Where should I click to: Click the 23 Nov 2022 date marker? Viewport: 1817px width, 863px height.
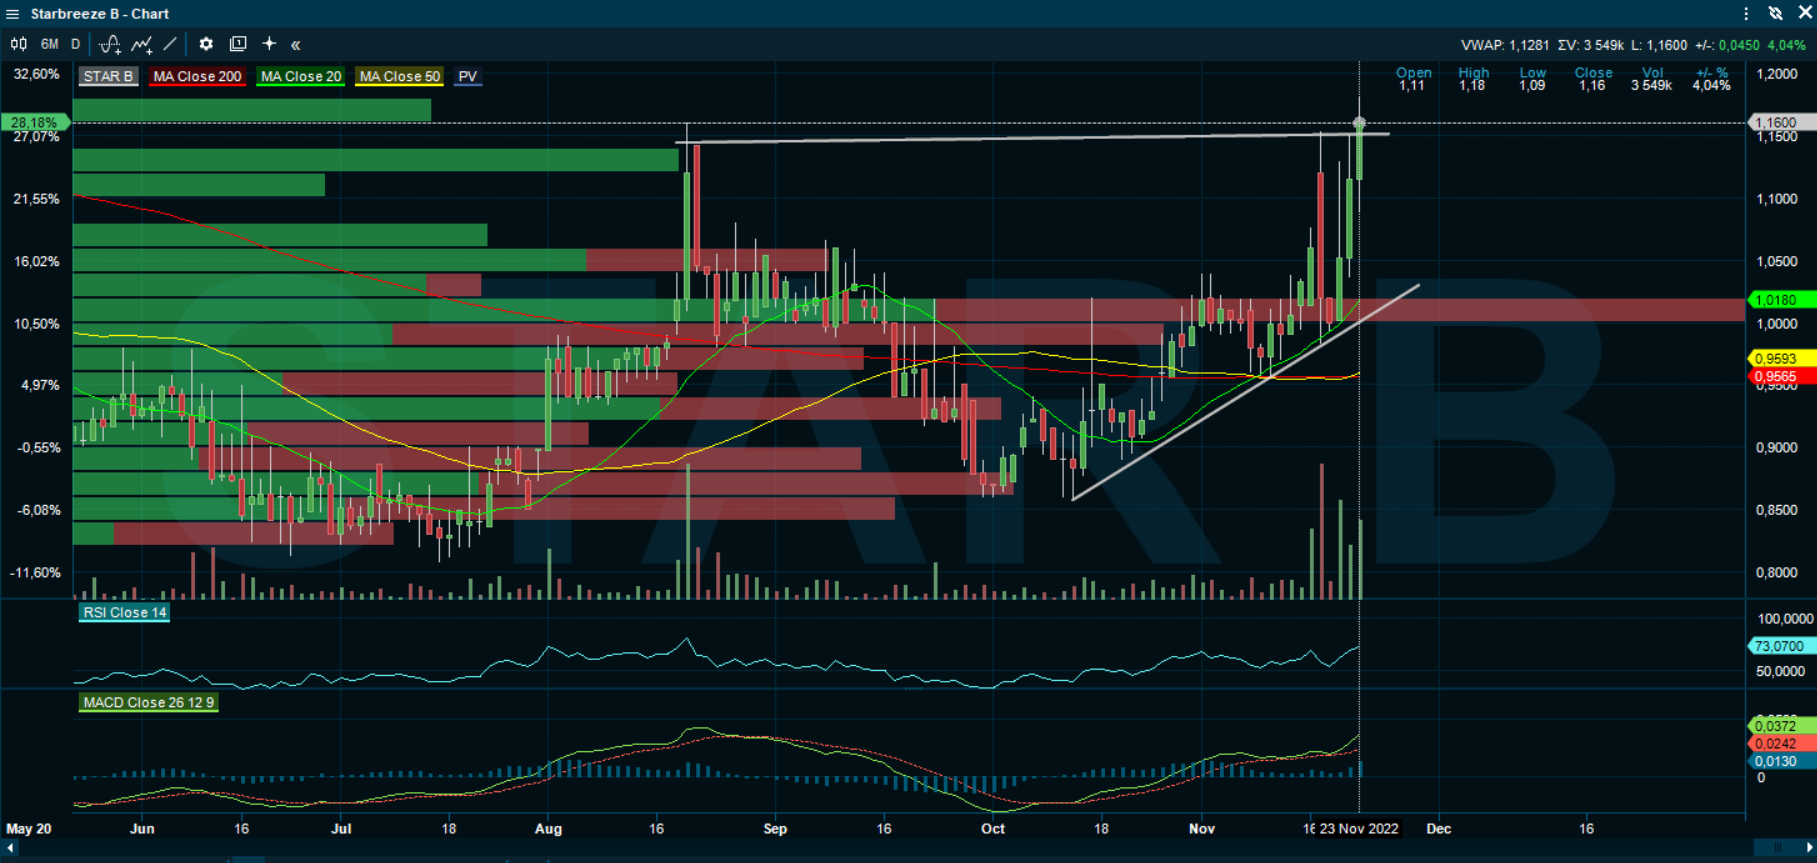(1359, 829)
